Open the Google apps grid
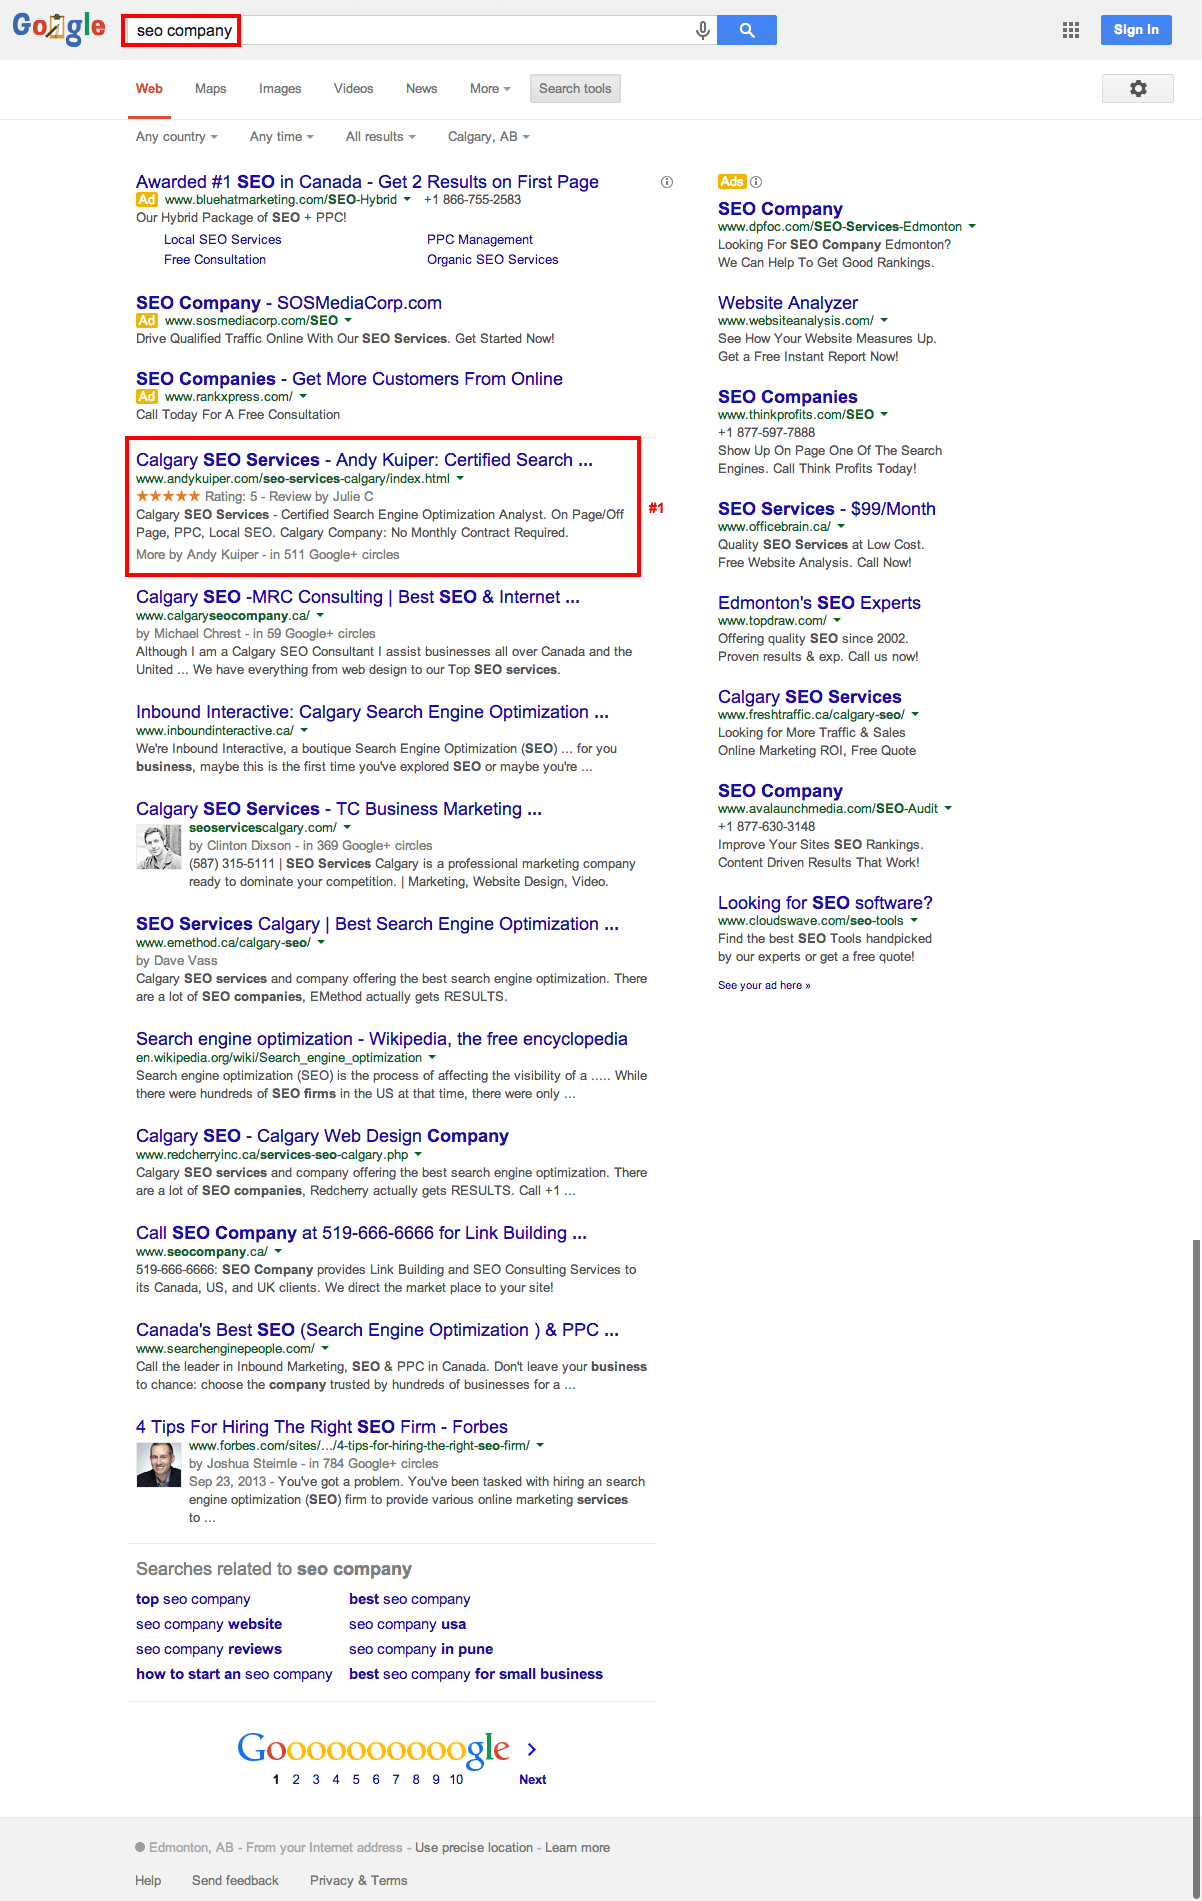The image size is (1202, 1901). coord(1071,30)
